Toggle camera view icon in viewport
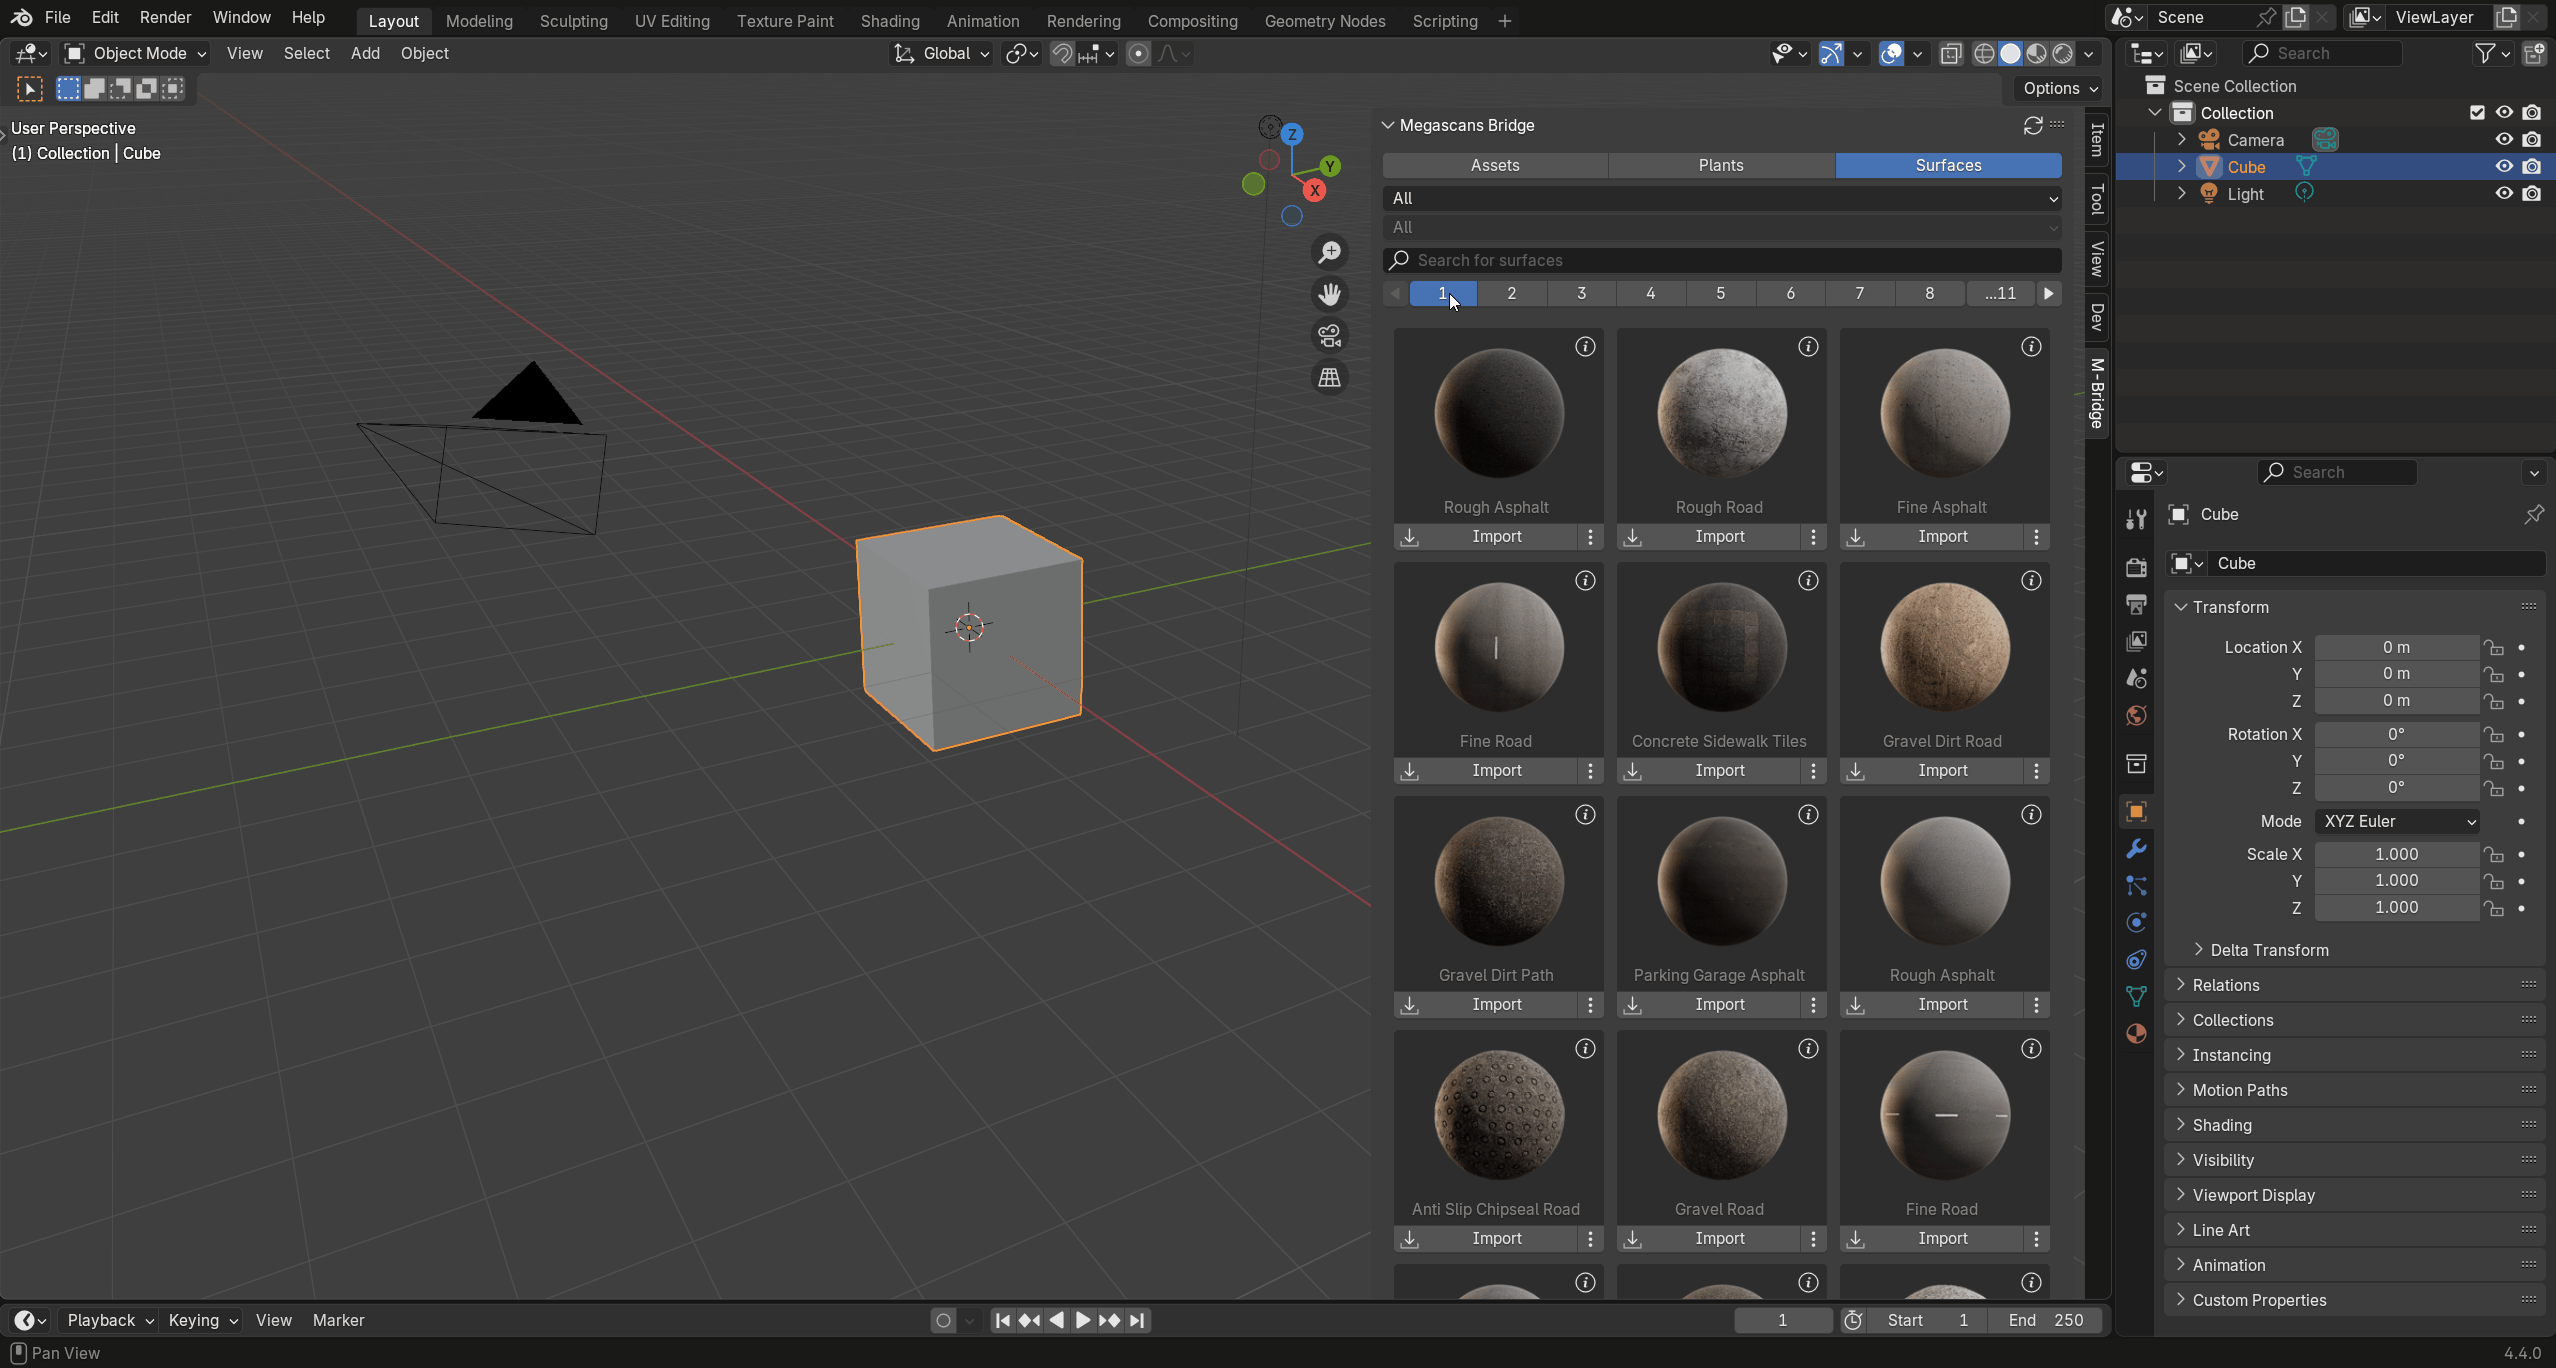 1329,336
